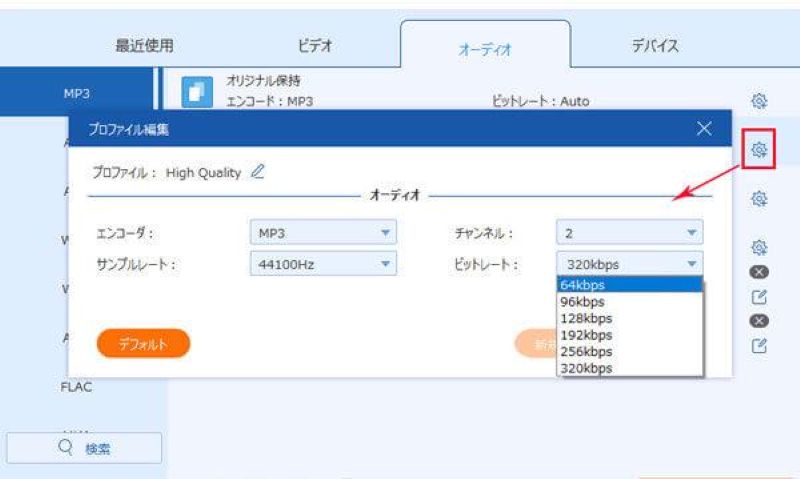Click the third settings gear icon
800x479 pixels.
(x=759, y=198)
